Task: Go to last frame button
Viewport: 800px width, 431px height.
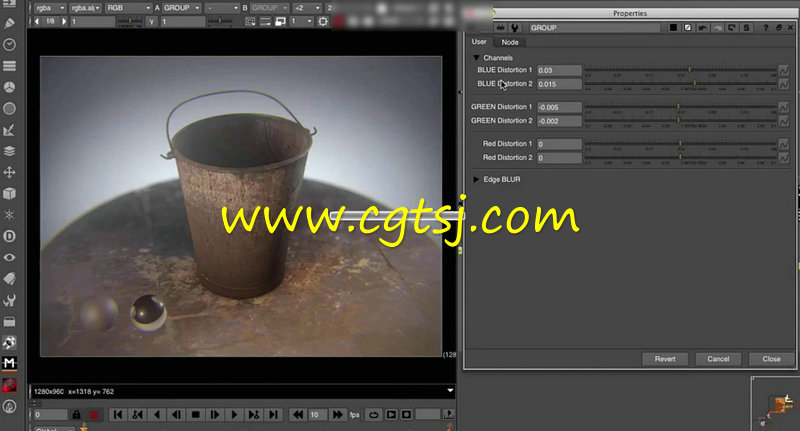Action: pyautogui.click(x=273, y=415)
